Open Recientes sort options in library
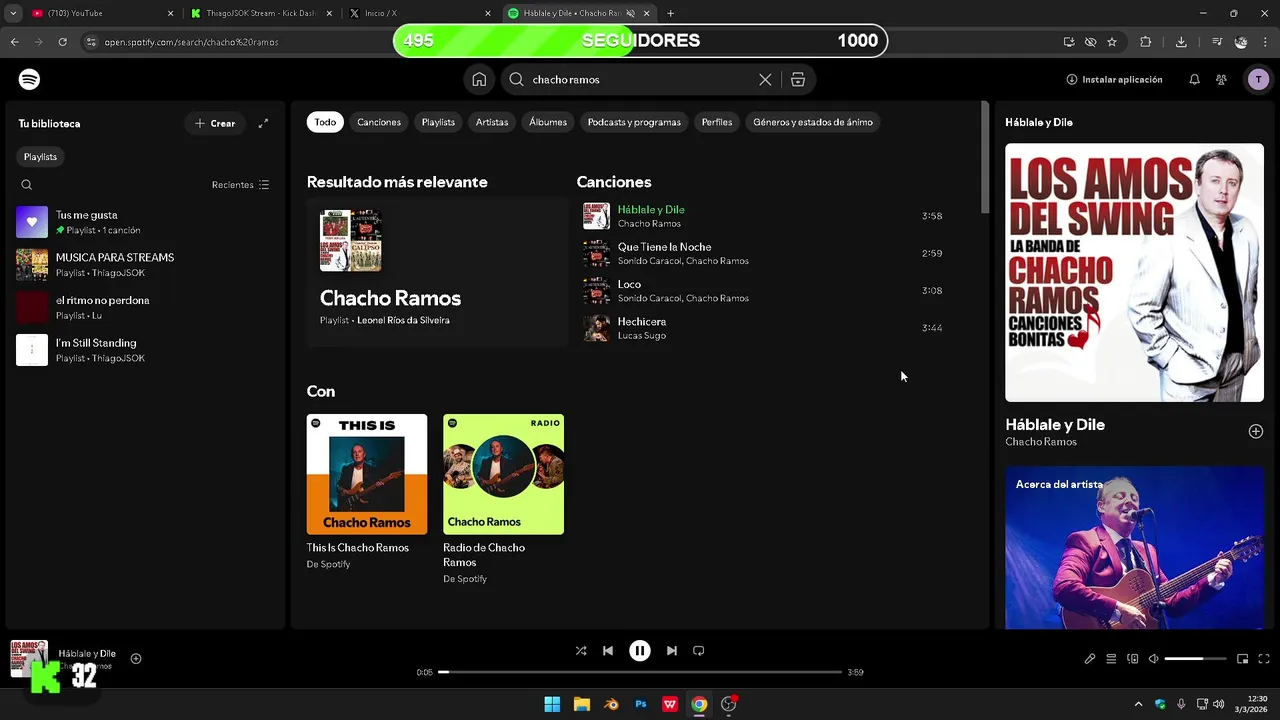The height and width of the screenshot is (720, 1280). tap(240, 185)
